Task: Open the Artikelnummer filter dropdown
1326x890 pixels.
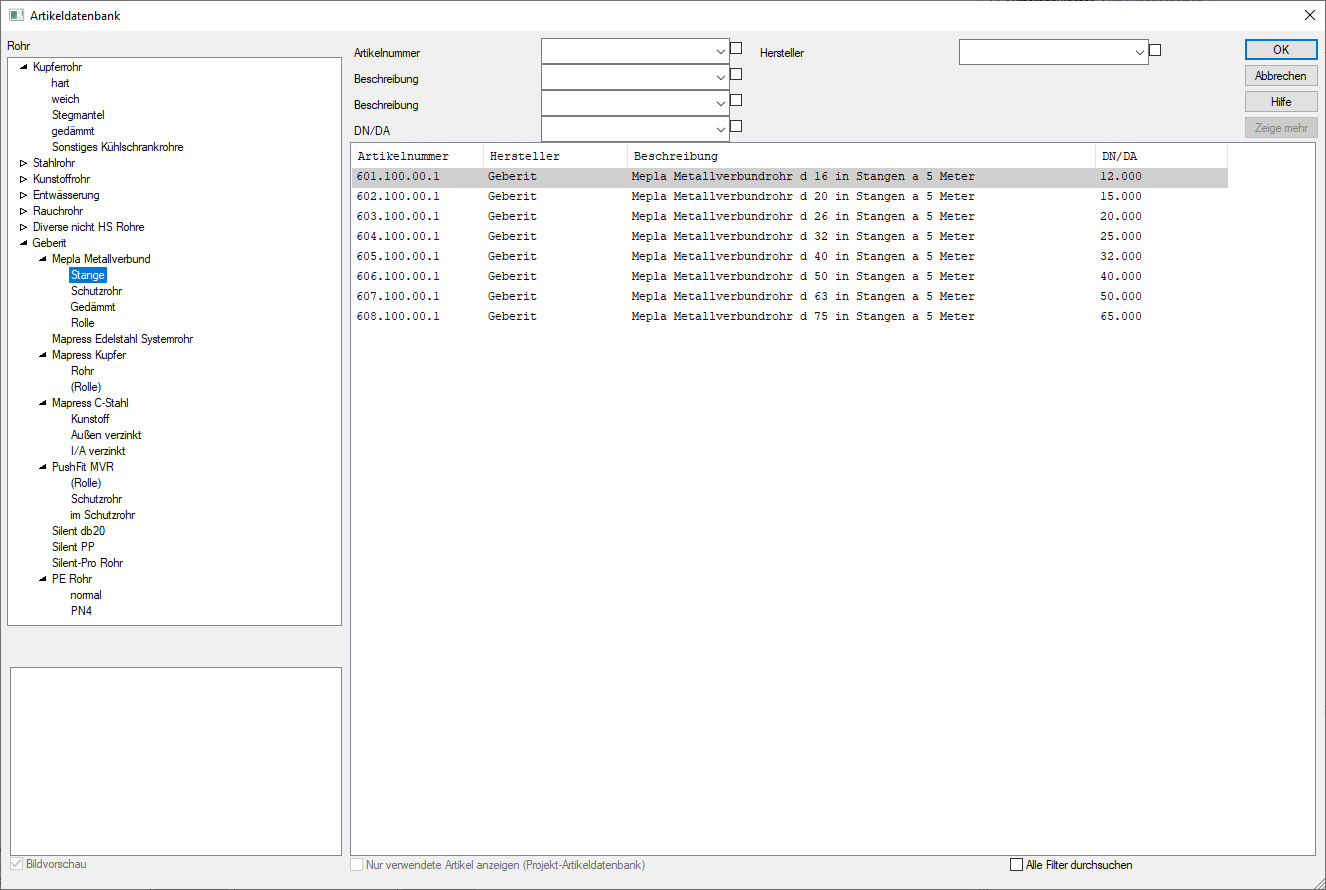Action: [722, 51]
